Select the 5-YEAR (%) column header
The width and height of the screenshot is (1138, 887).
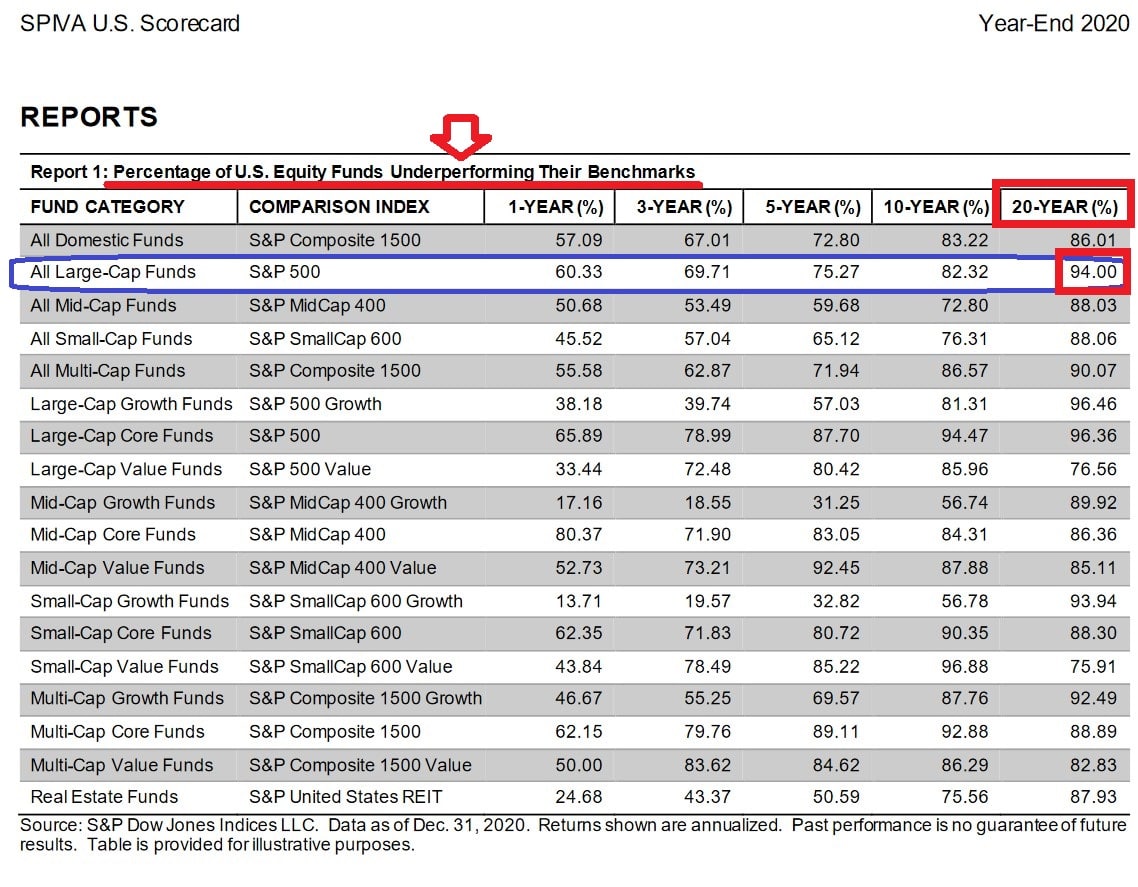click(x=813, y=207)
